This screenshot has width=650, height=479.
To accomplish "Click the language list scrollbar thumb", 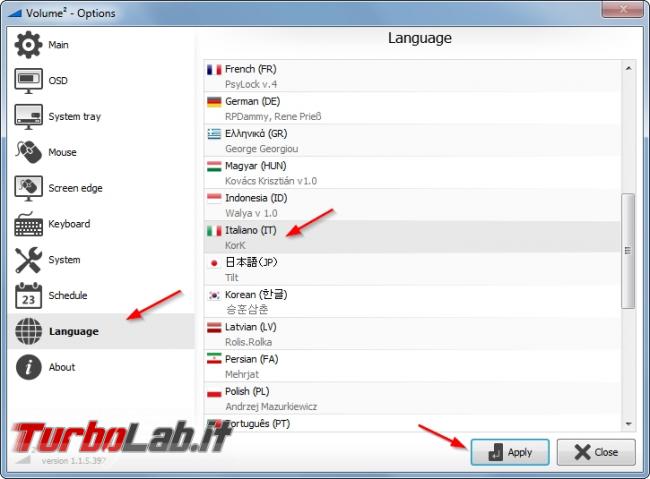I will [628, 251].
